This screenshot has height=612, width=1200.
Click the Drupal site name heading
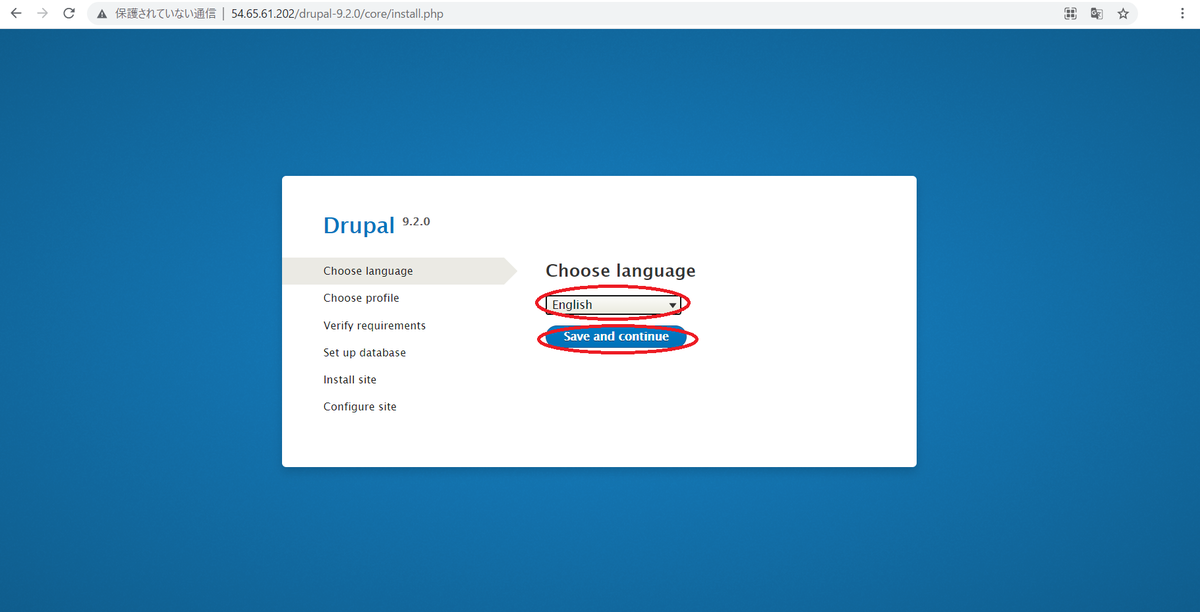pyautogui.click(x=359, y=226)
